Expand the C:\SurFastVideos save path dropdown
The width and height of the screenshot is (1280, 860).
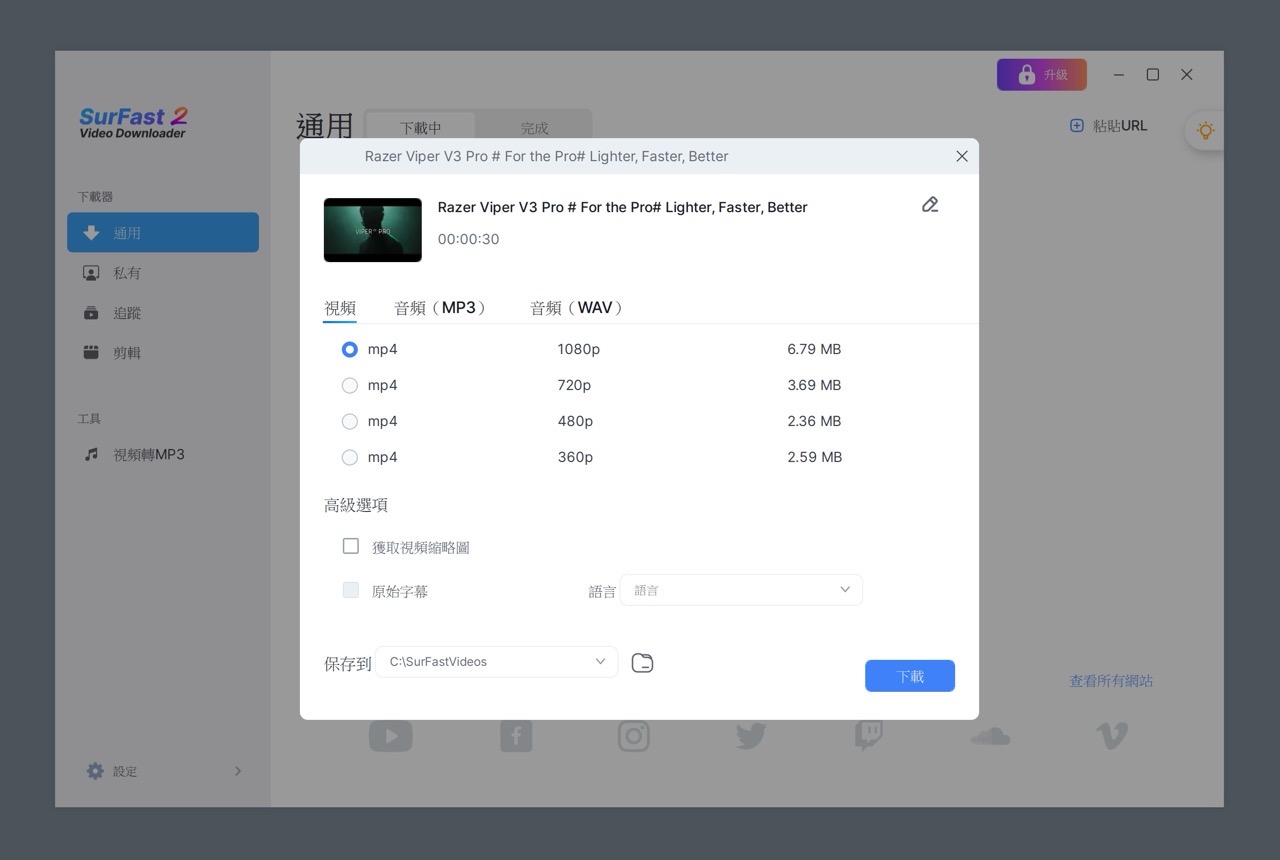pyautogui.click(x=497, y=662)
